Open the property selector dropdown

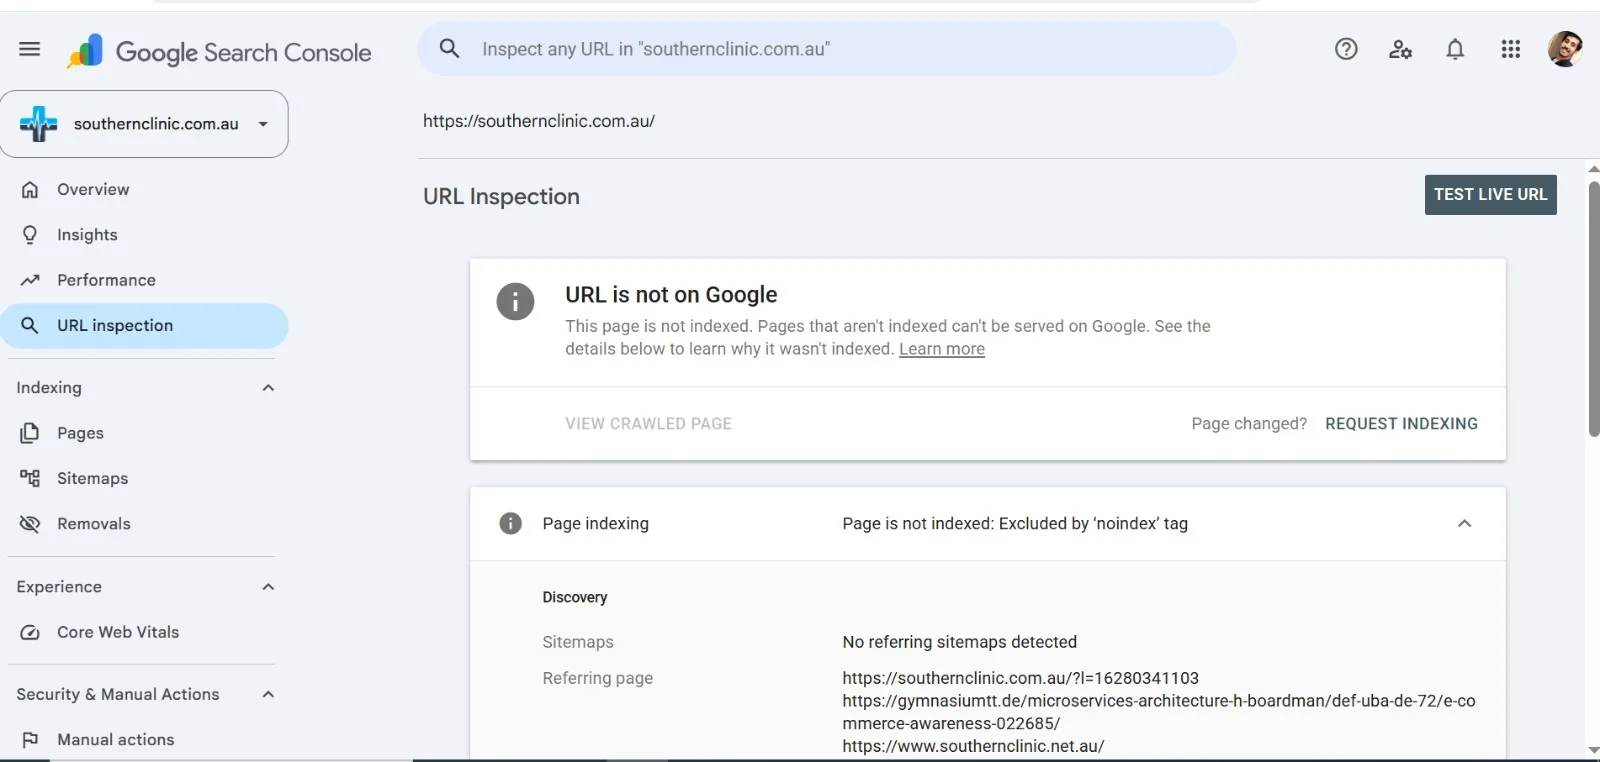coord(144,124)
